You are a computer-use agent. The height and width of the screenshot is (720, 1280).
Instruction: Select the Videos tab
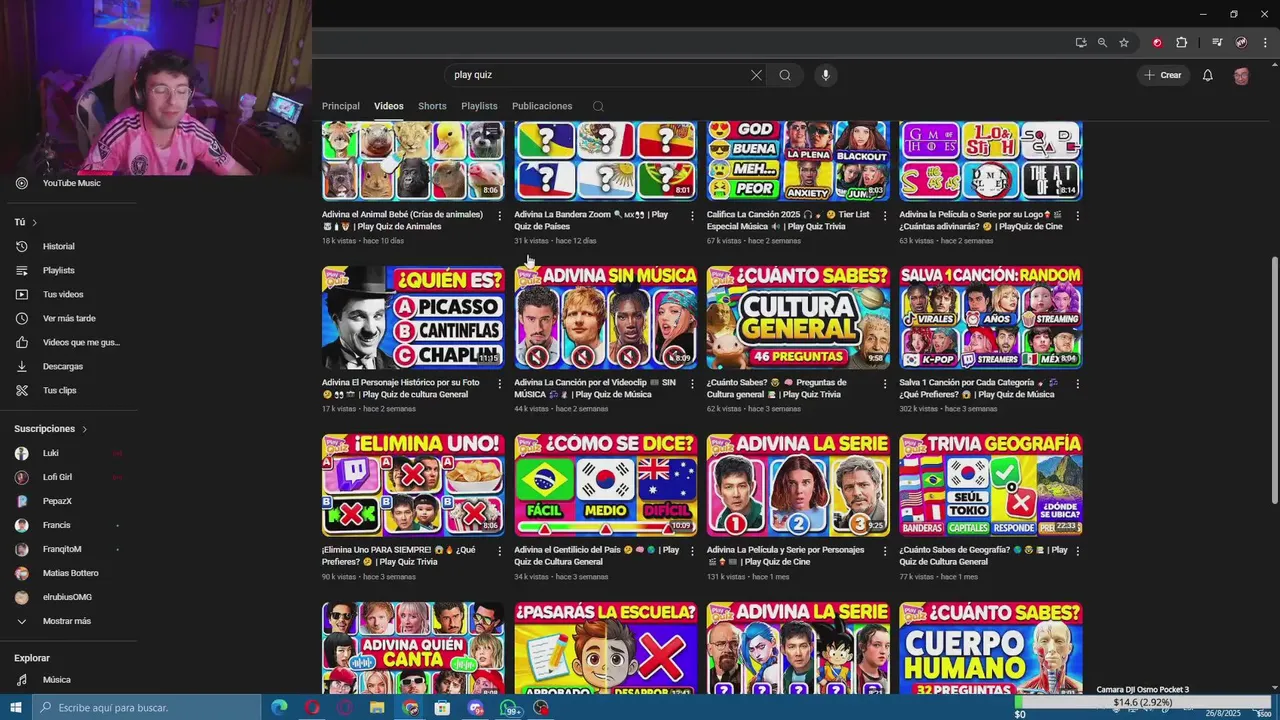(389, 106)
